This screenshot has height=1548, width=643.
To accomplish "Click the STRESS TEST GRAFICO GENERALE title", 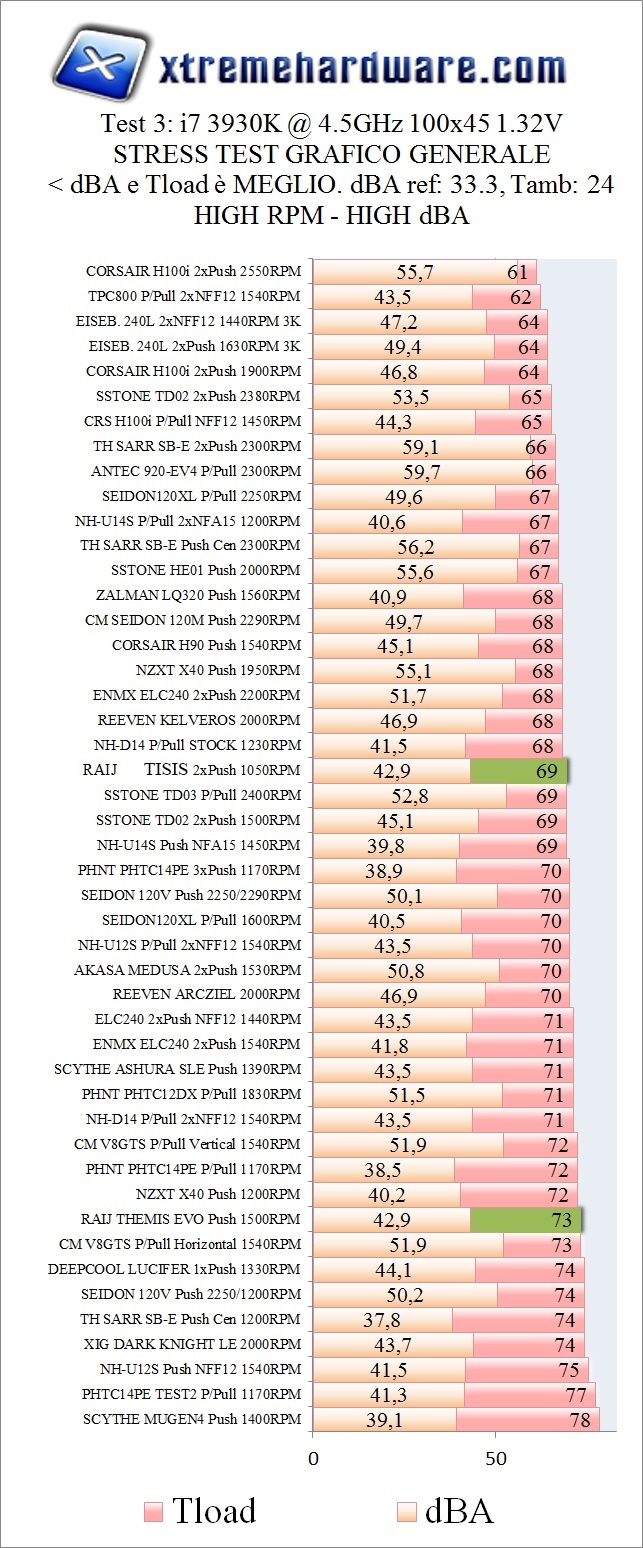I will 331,155.
